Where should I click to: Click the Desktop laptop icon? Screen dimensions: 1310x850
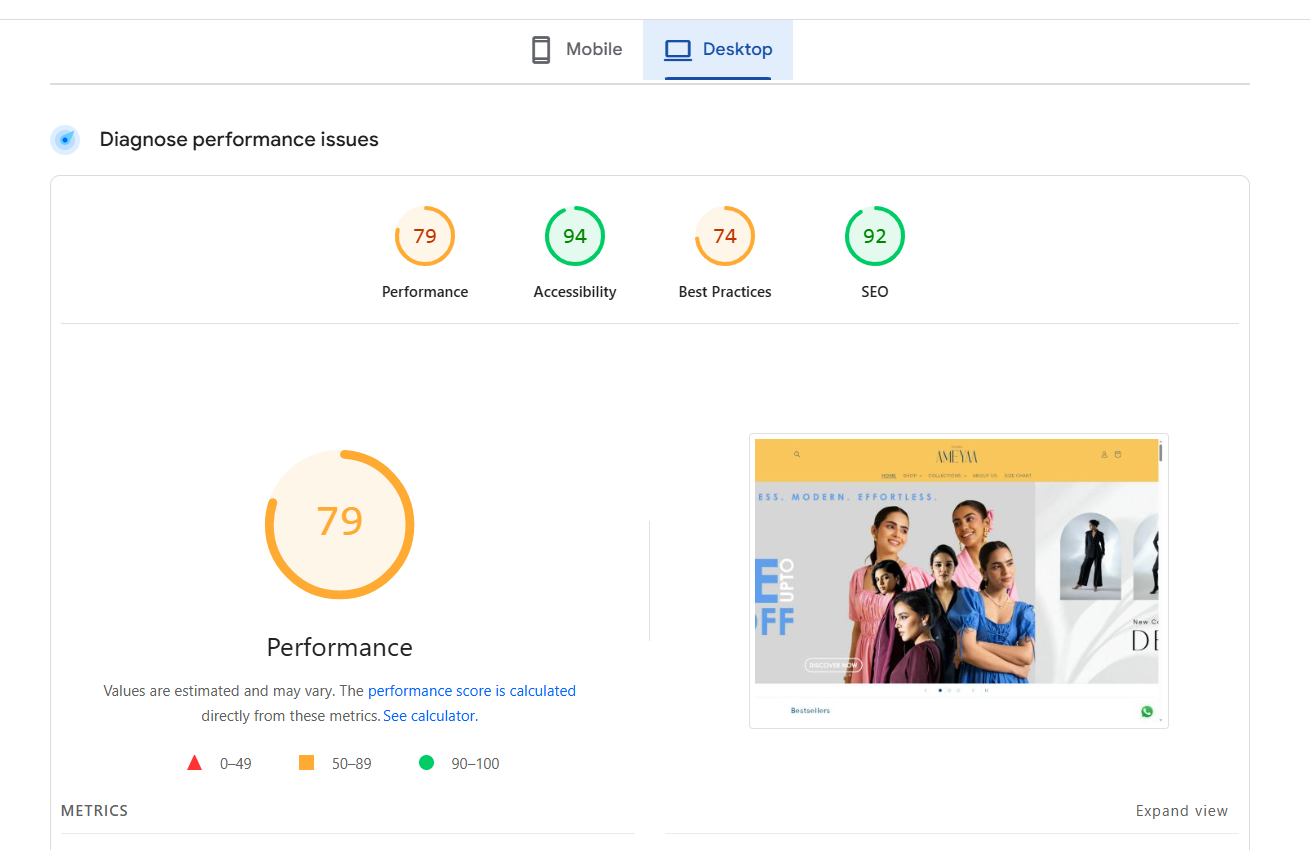pyautogui.click(x=678, y=50)
